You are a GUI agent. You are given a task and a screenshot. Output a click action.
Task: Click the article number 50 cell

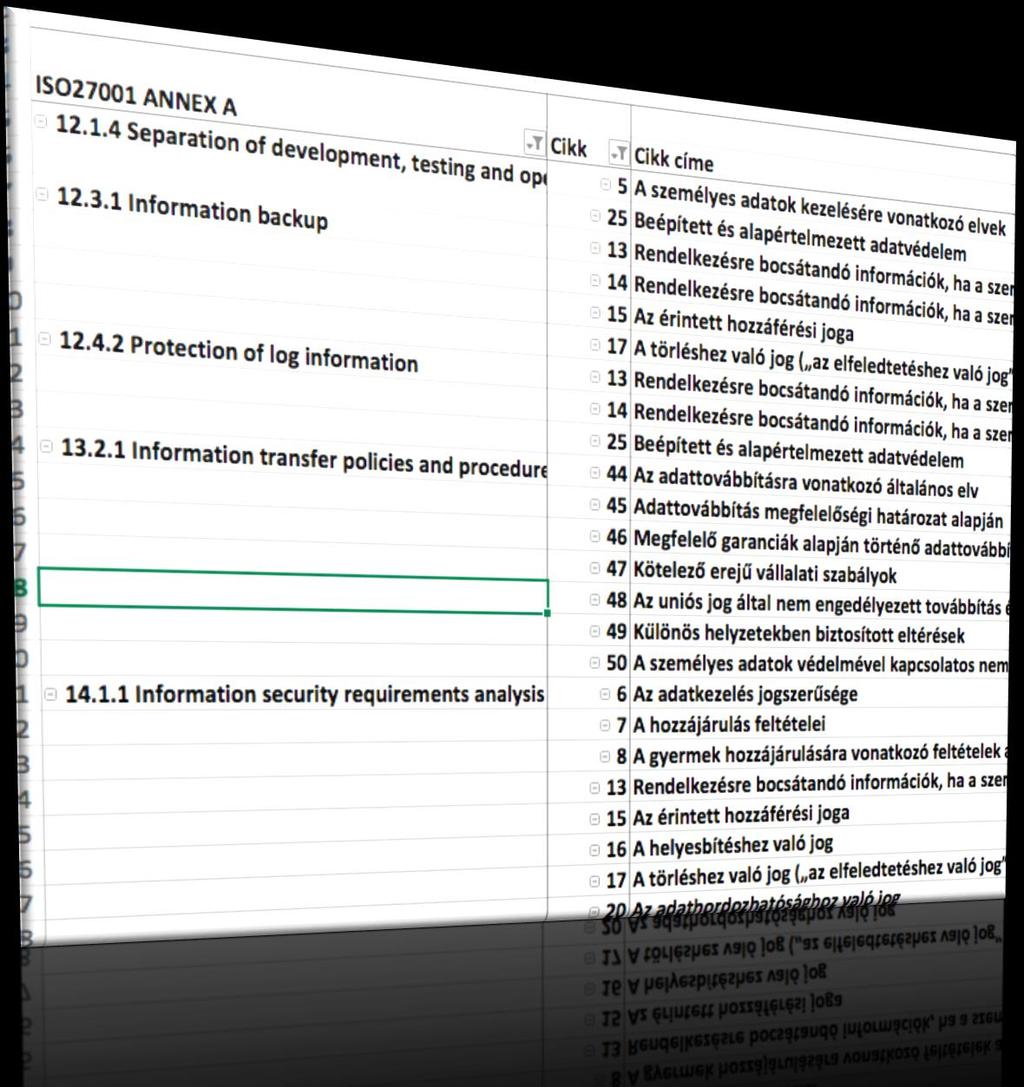[616, 663]
